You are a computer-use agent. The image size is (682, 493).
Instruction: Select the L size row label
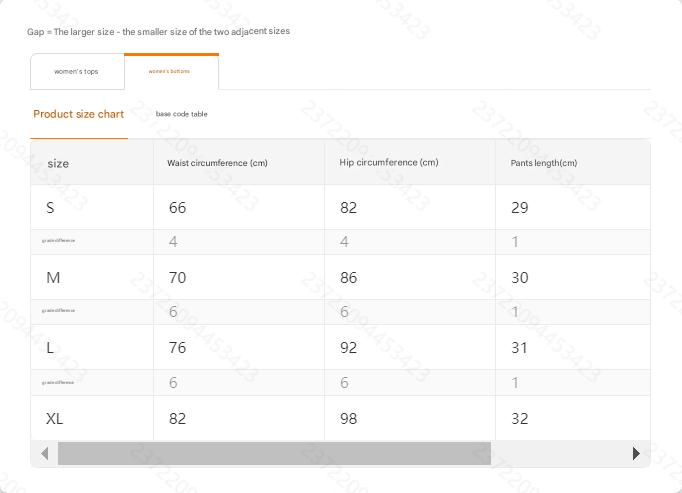[x=50, y=348]
